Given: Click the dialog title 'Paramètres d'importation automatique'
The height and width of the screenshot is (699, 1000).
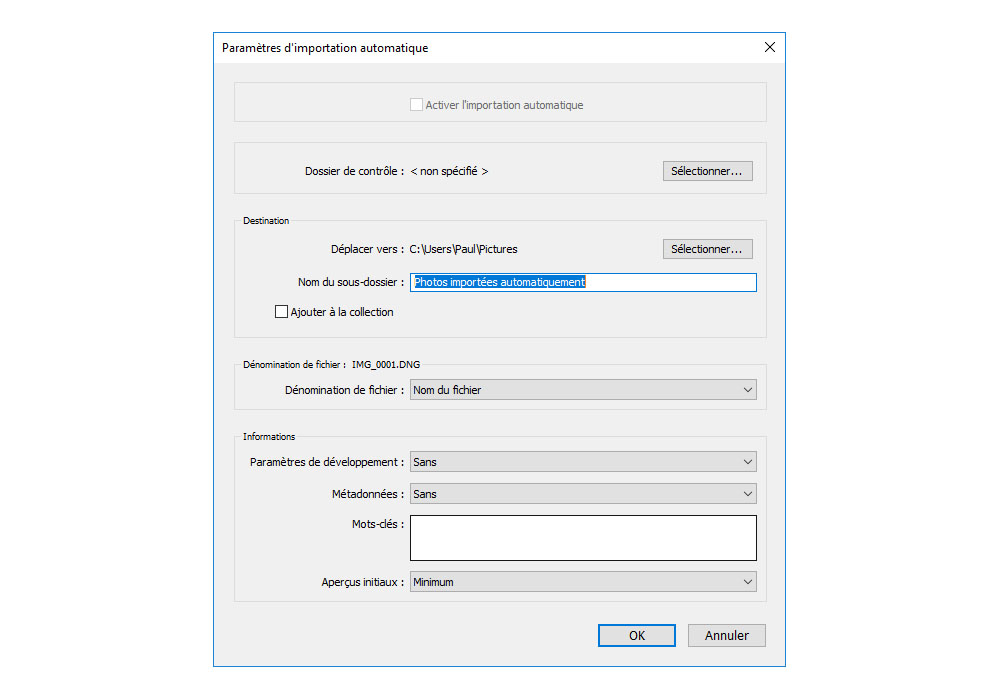Looking at the screenshot, I should tap(325, 48).
